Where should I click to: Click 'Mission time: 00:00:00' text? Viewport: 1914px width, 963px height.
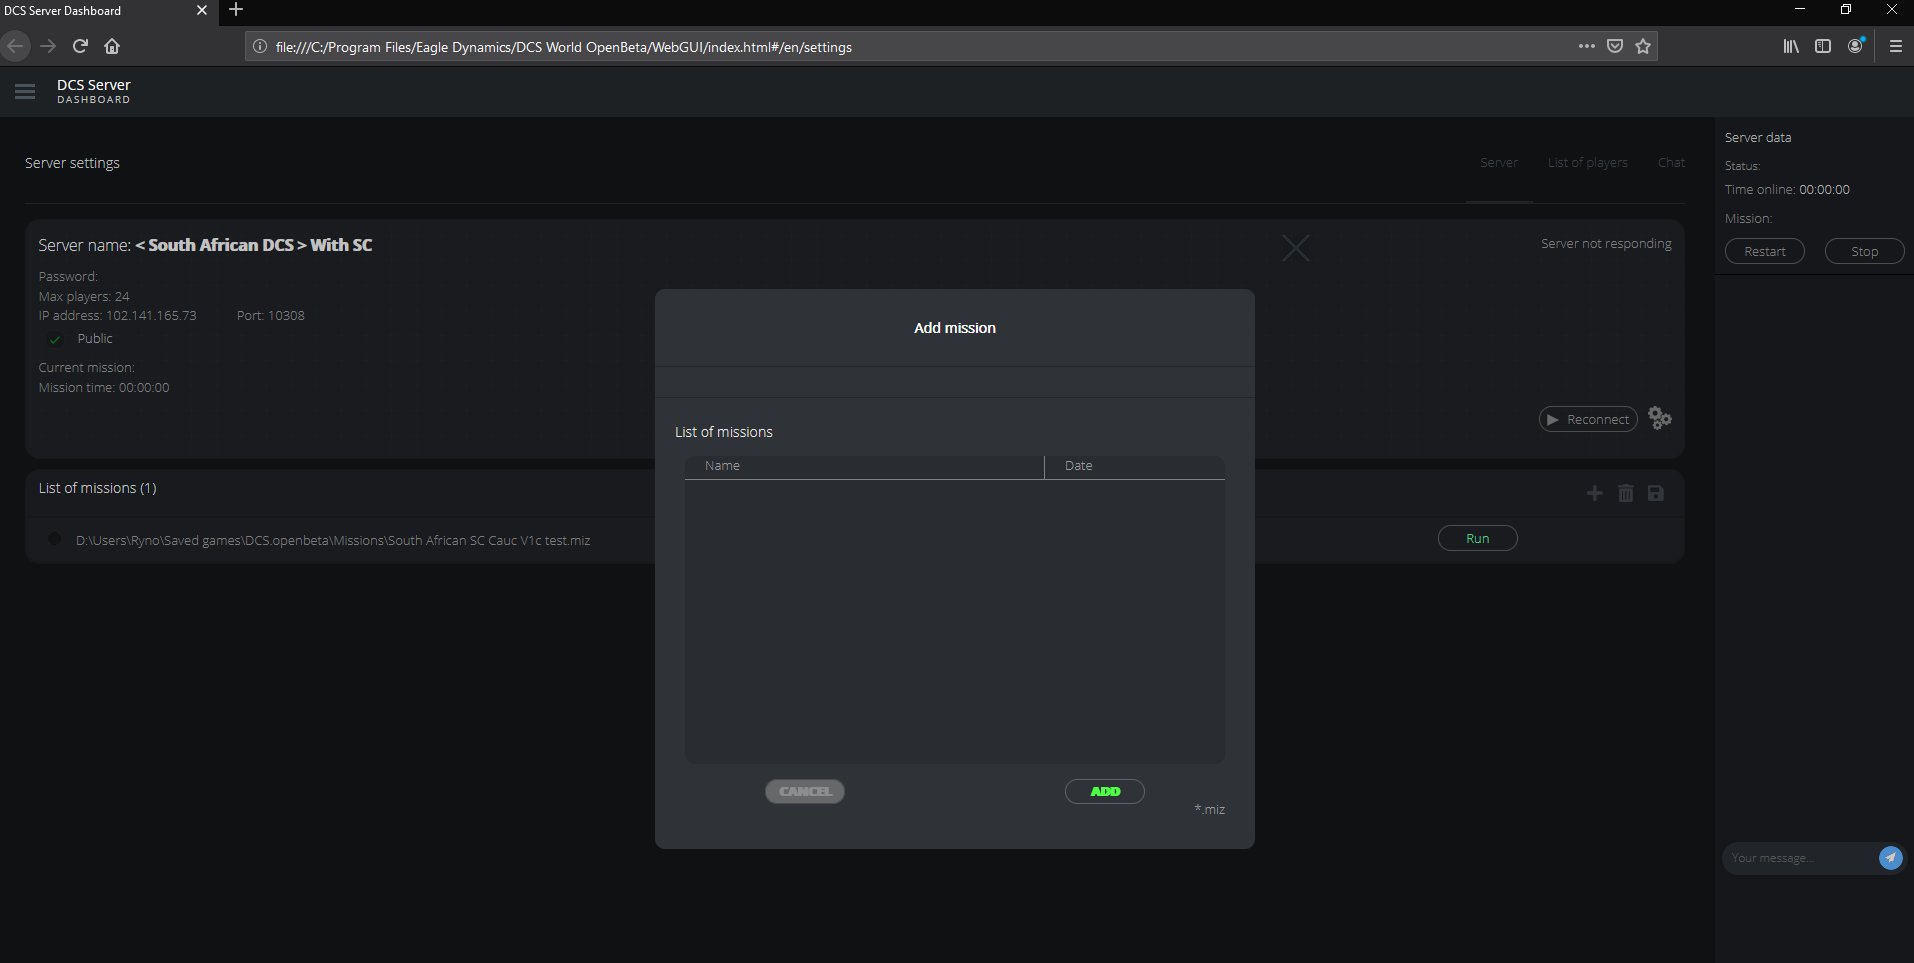click(104, 387)
